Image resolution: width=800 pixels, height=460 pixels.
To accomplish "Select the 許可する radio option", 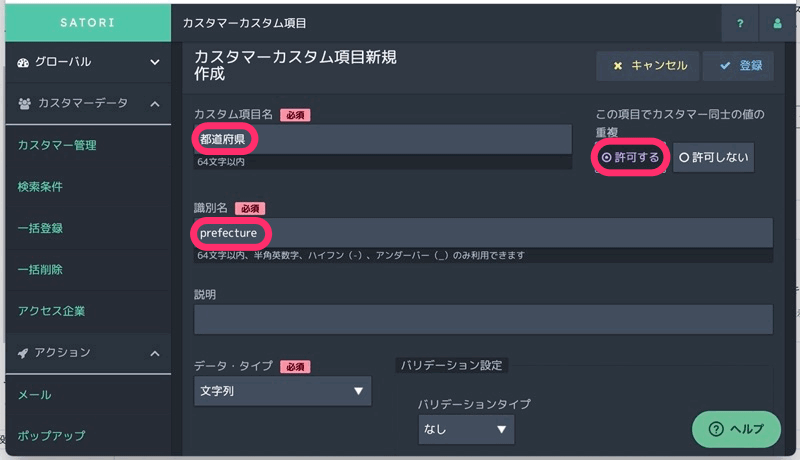I will (631, 157).
